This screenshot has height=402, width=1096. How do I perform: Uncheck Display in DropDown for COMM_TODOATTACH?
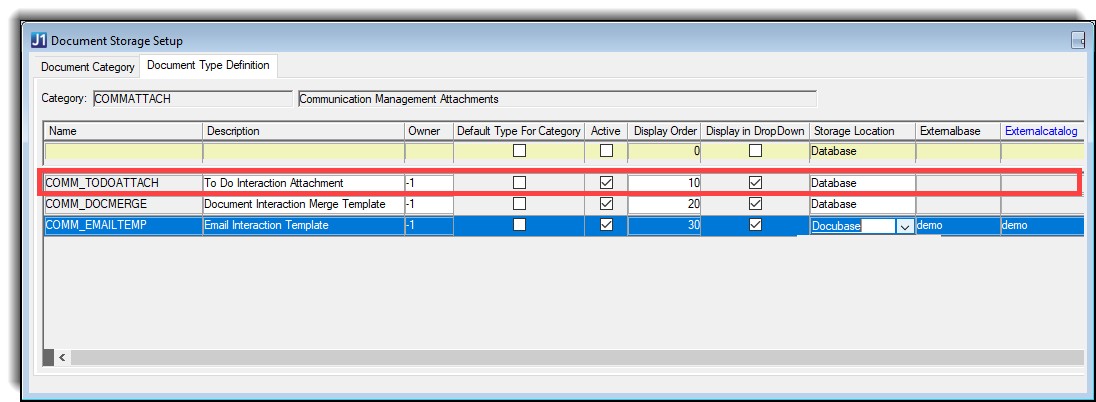point(755,183)
